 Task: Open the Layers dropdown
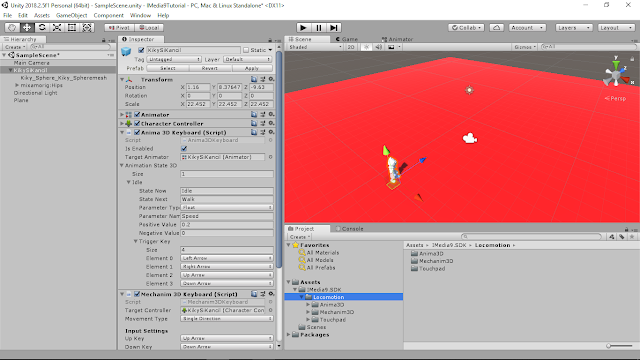pyautogui.click(x=573, y=28)
